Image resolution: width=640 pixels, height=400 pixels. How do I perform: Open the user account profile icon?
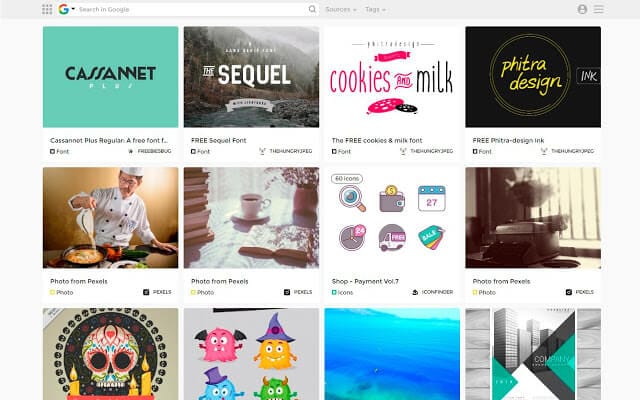[582, 9]
